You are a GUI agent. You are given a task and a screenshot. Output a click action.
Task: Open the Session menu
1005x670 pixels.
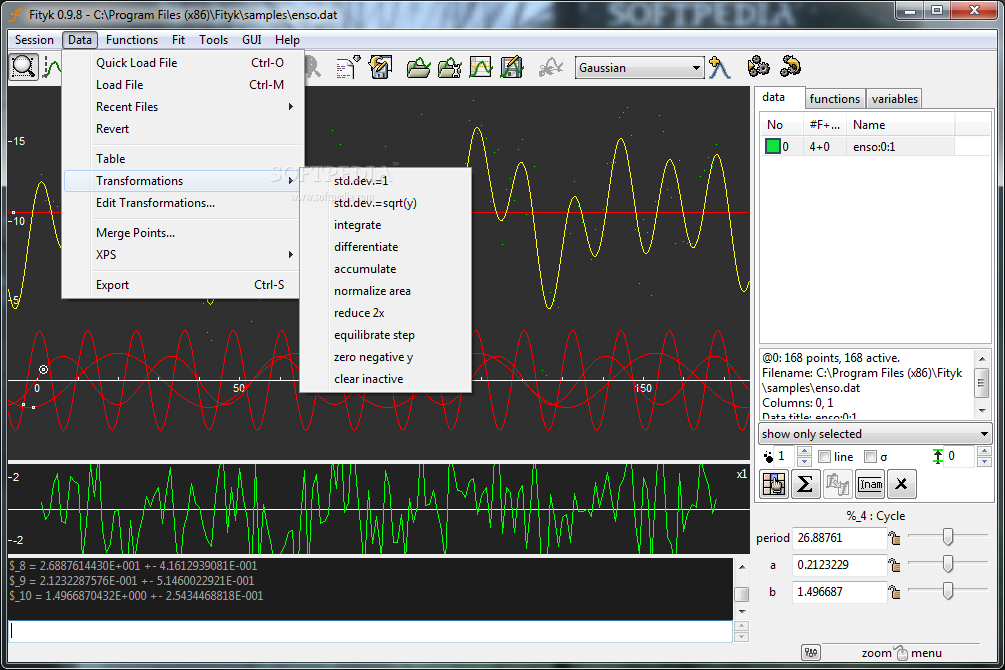click(34, 40)
